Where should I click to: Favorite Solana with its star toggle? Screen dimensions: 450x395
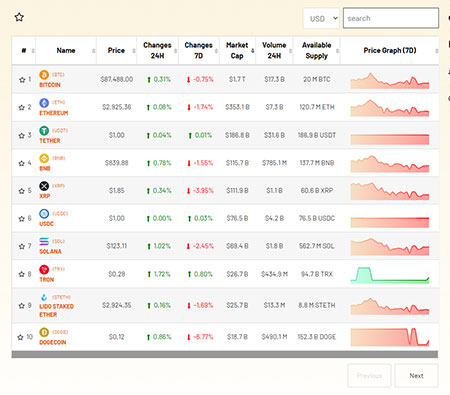(x=22, y=246)
